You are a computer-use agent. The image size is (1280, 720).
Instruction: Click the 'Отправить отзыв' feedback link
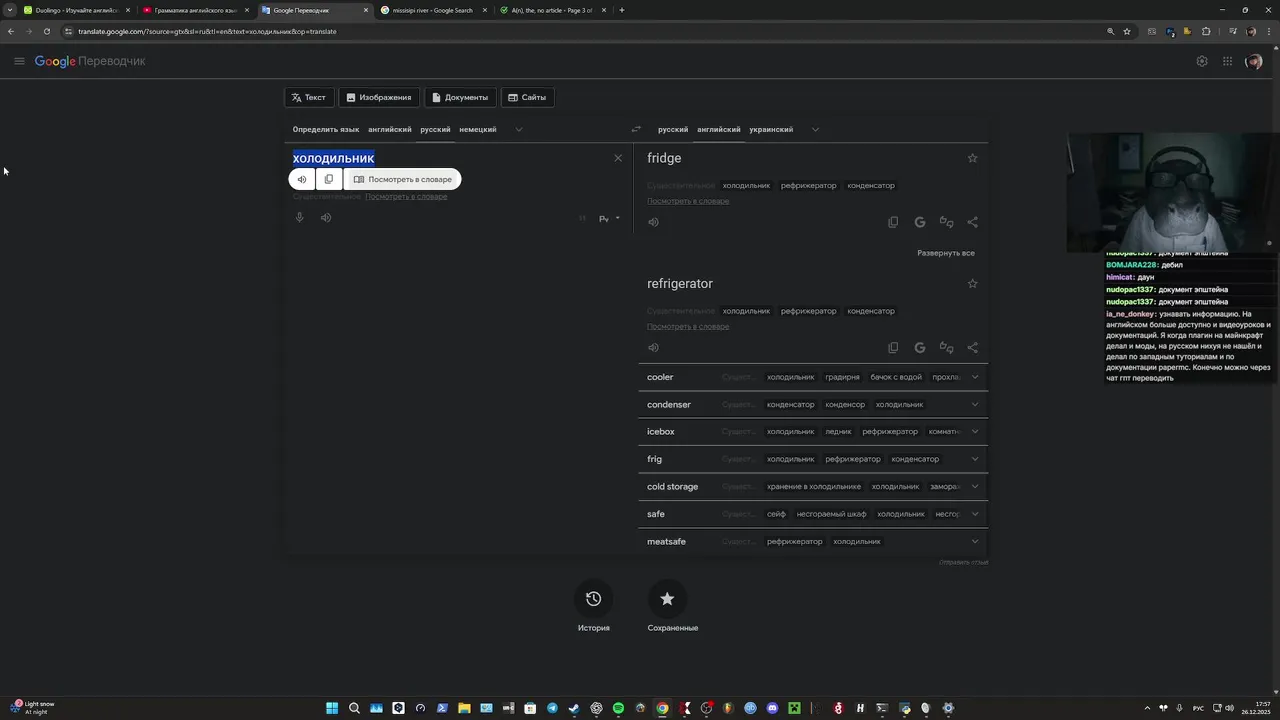tap(963, 562)
